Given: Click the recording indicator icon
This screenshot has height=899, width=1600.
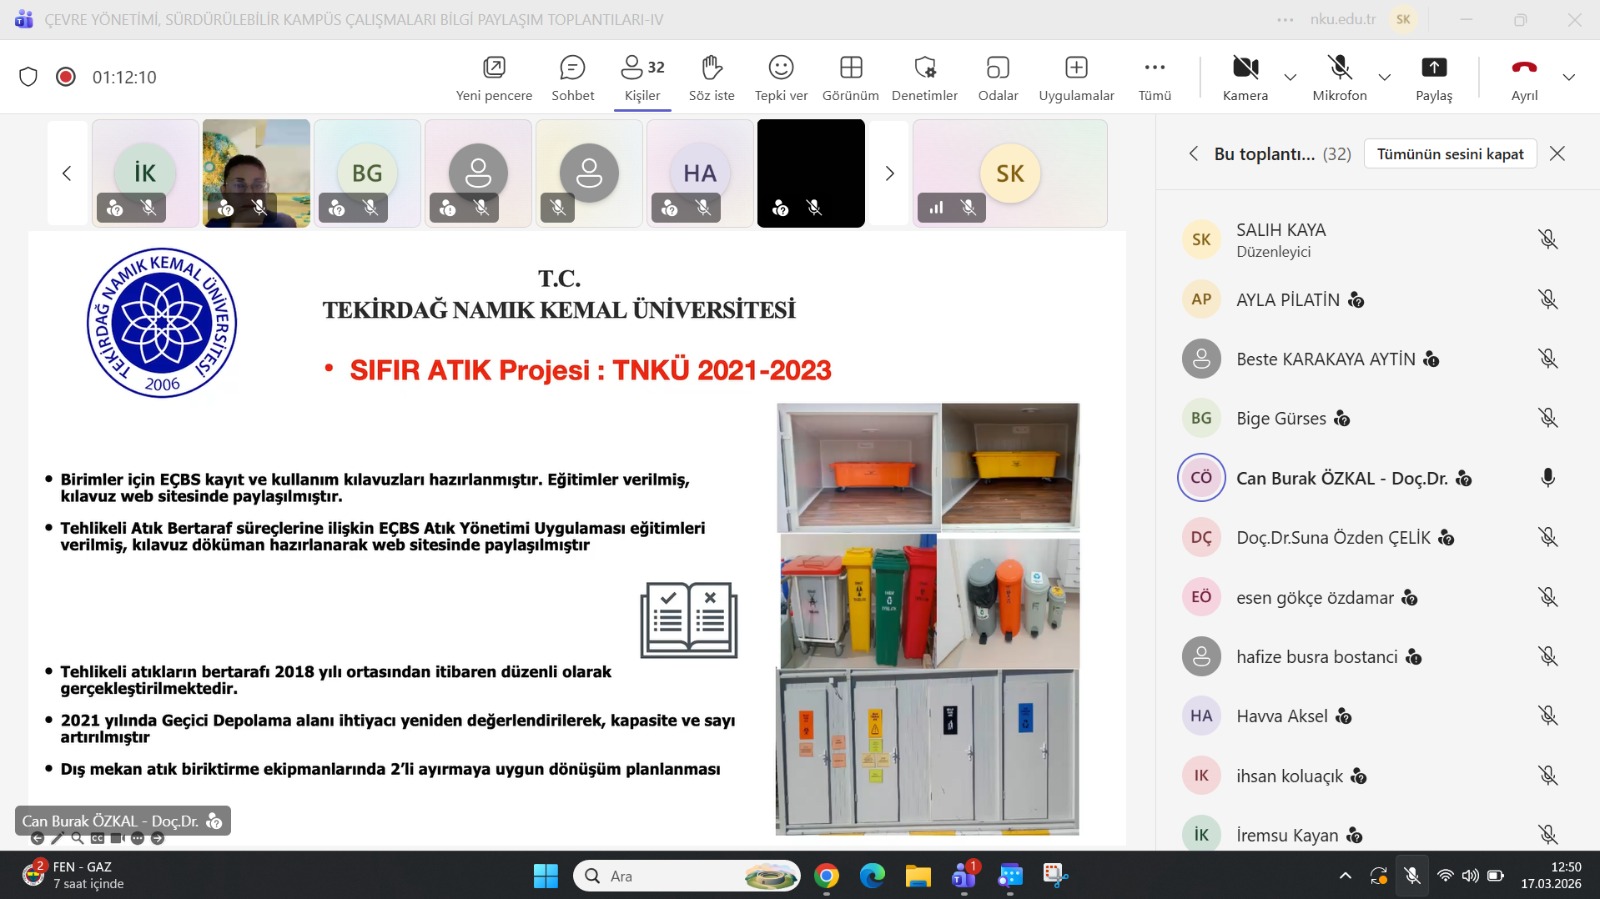Looking at the screenshot, I should [66, 77].
